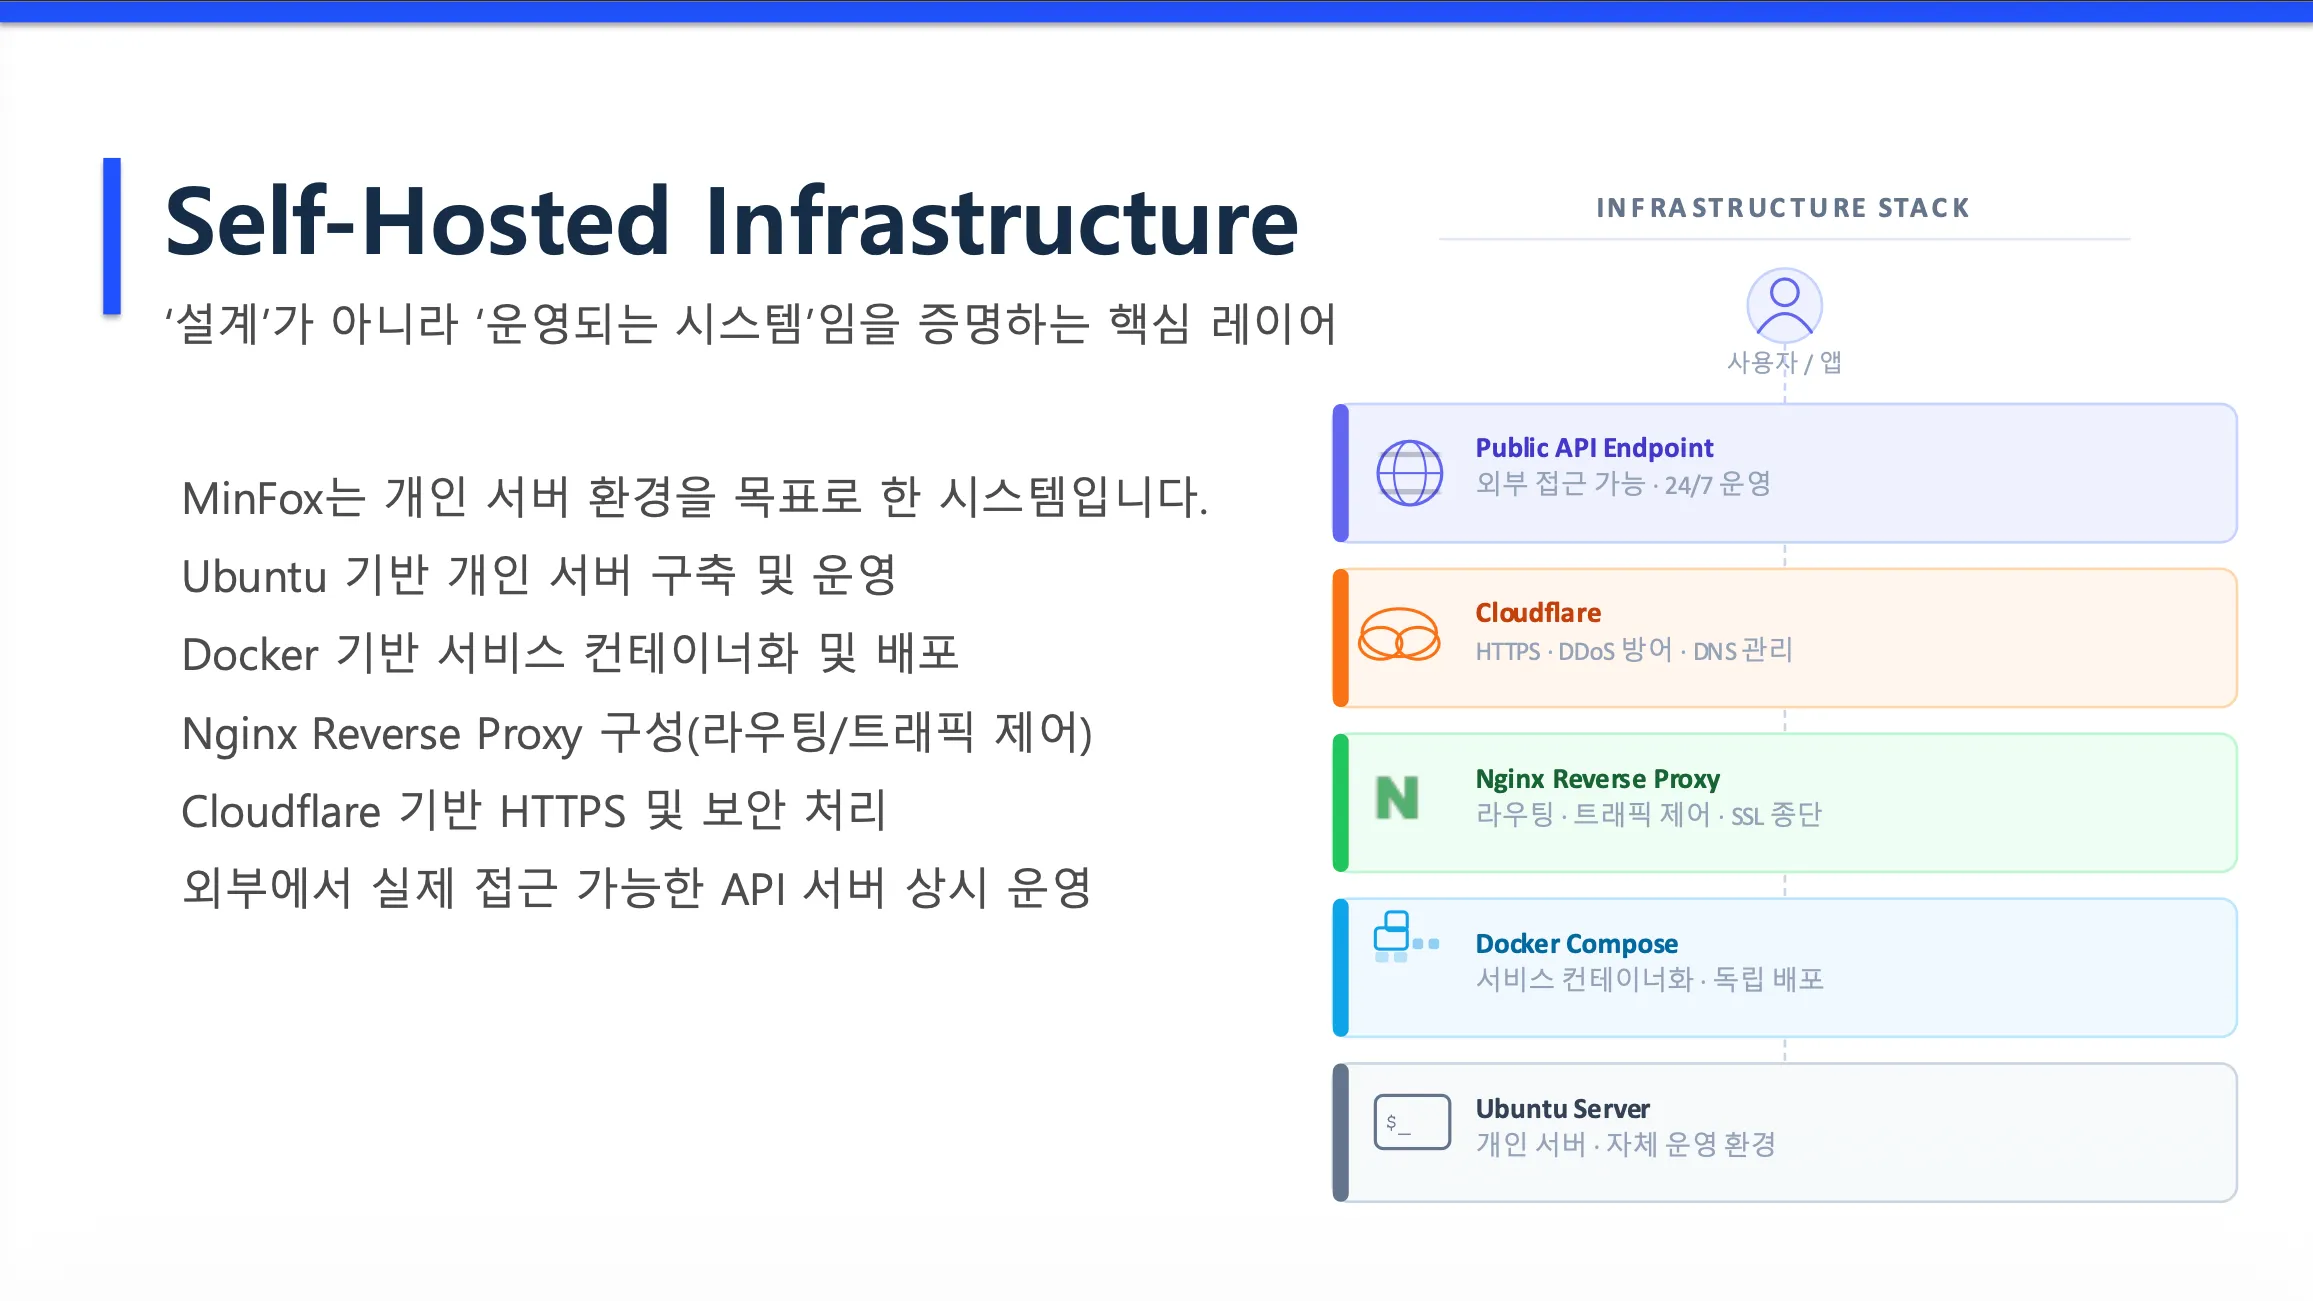
Task: Click the Cloudflare HTTPS bullet line
Action: tap(534, 811)
